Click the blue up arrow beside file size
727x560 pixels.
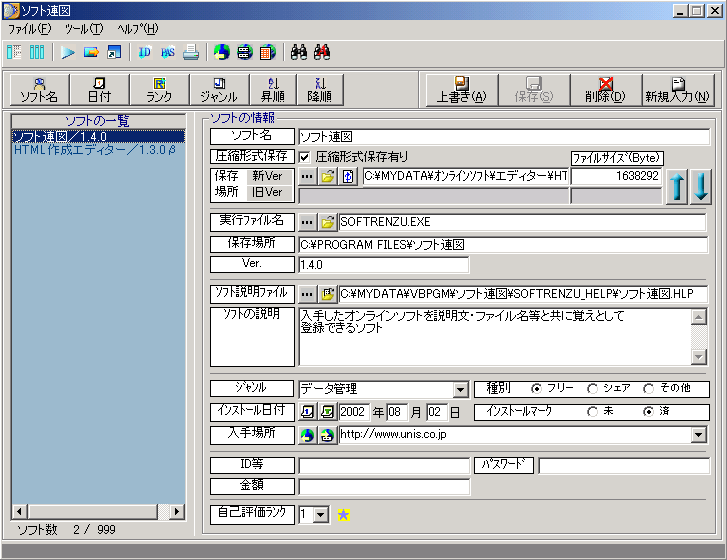678,187
